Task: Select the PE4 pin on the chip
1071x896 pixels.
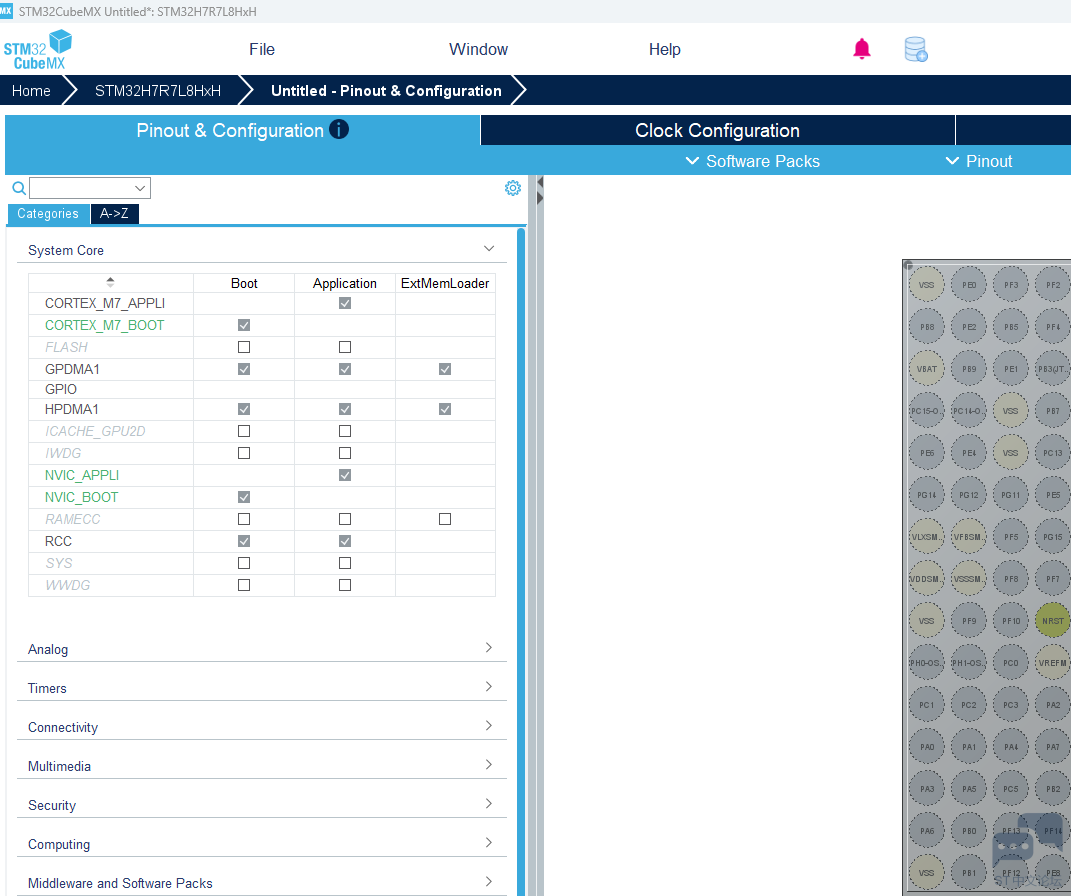Action: pos(969,453)
